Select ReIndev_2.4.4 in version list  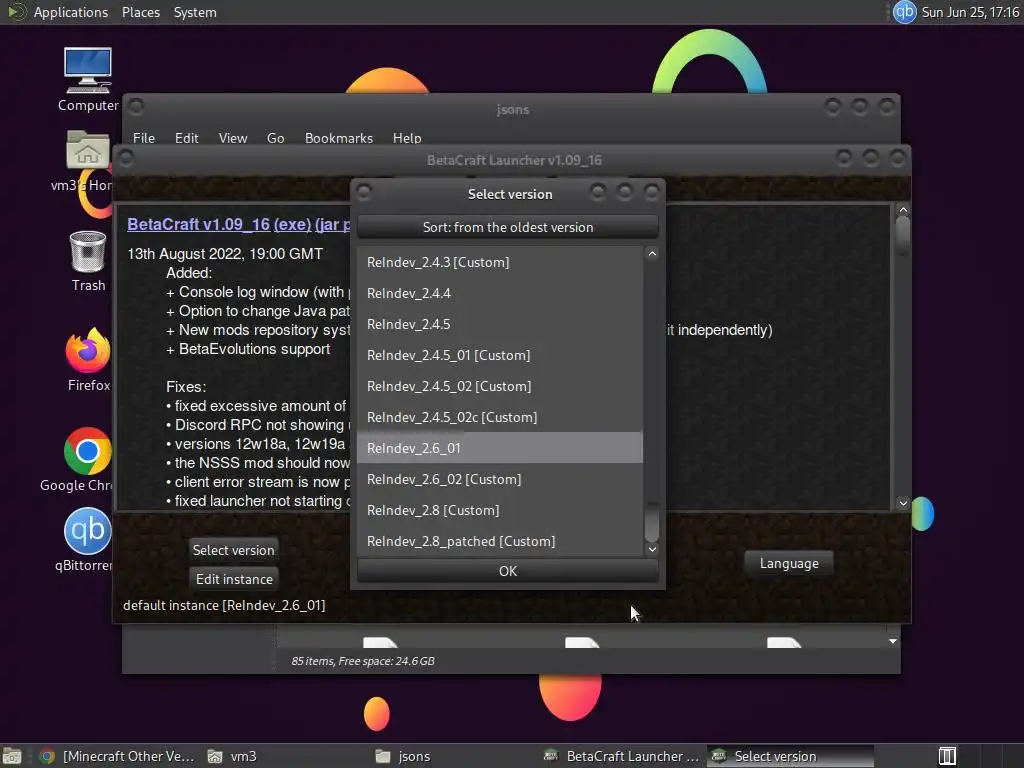[x=500, y=293]
